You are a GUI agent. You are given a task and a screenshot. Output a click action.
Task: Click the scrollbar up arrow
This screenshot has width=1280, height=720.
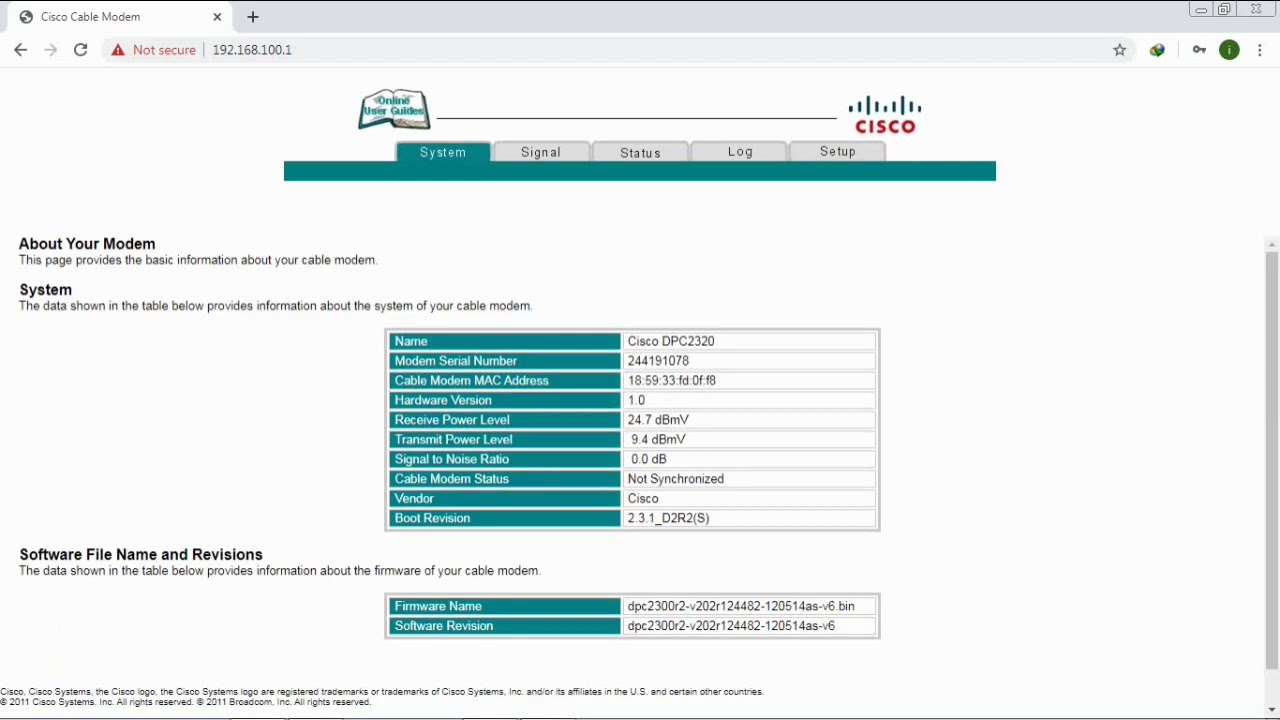[x=1272, y=244]
